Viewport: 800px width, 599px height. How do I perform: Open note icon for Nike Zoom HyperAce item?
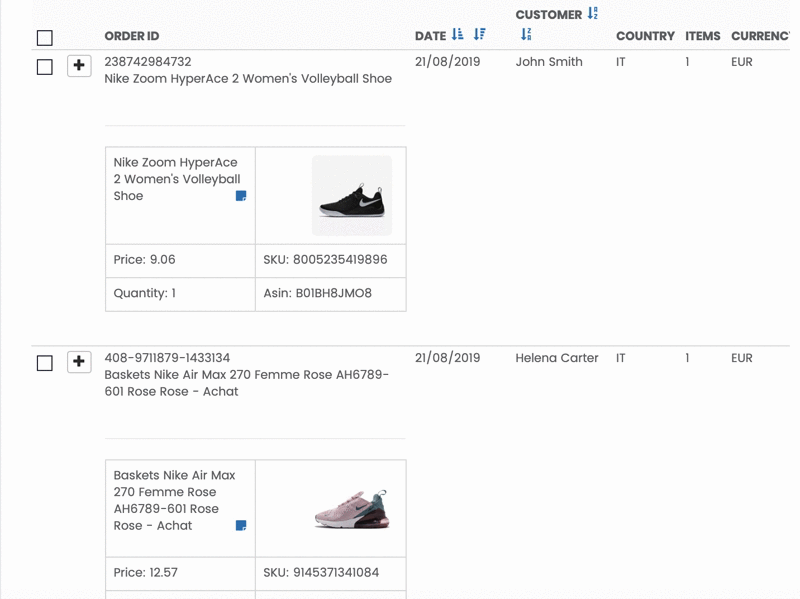[x=241, y=196]
